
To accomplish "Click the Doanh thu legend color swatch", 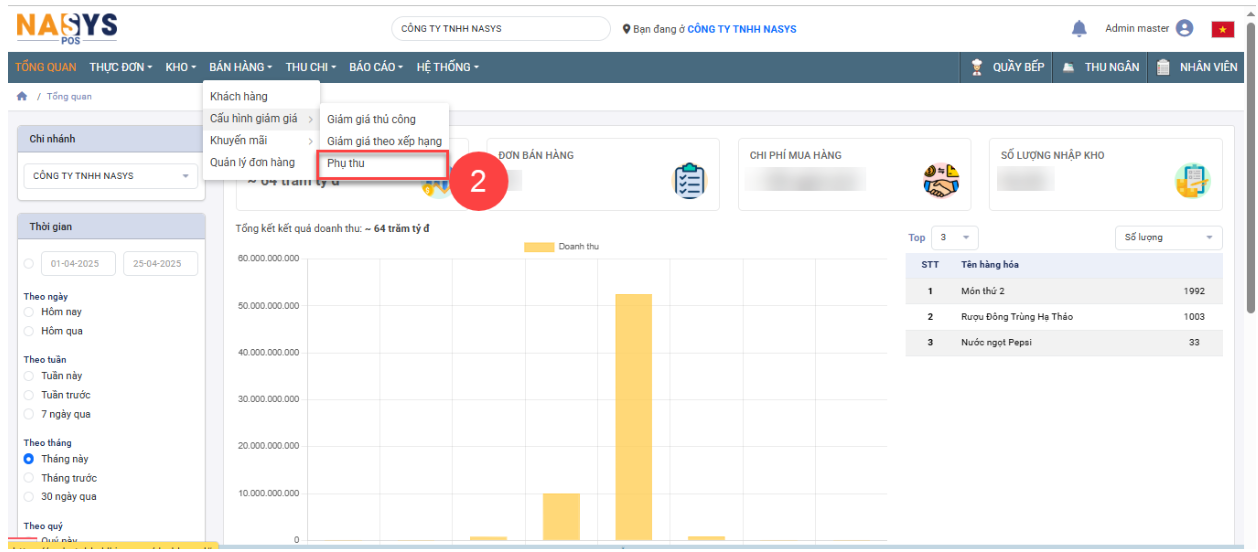I will (539, 247).
